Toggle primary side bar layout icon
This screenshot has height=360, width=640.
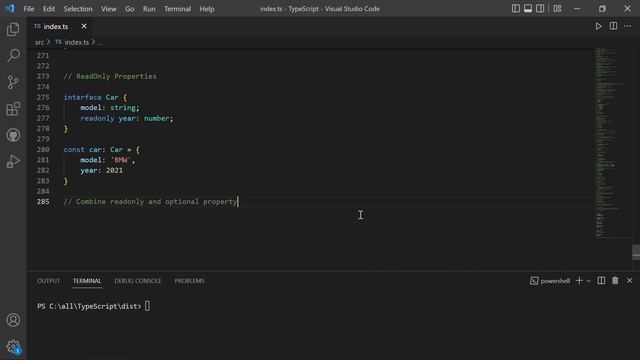pos(516,9)
